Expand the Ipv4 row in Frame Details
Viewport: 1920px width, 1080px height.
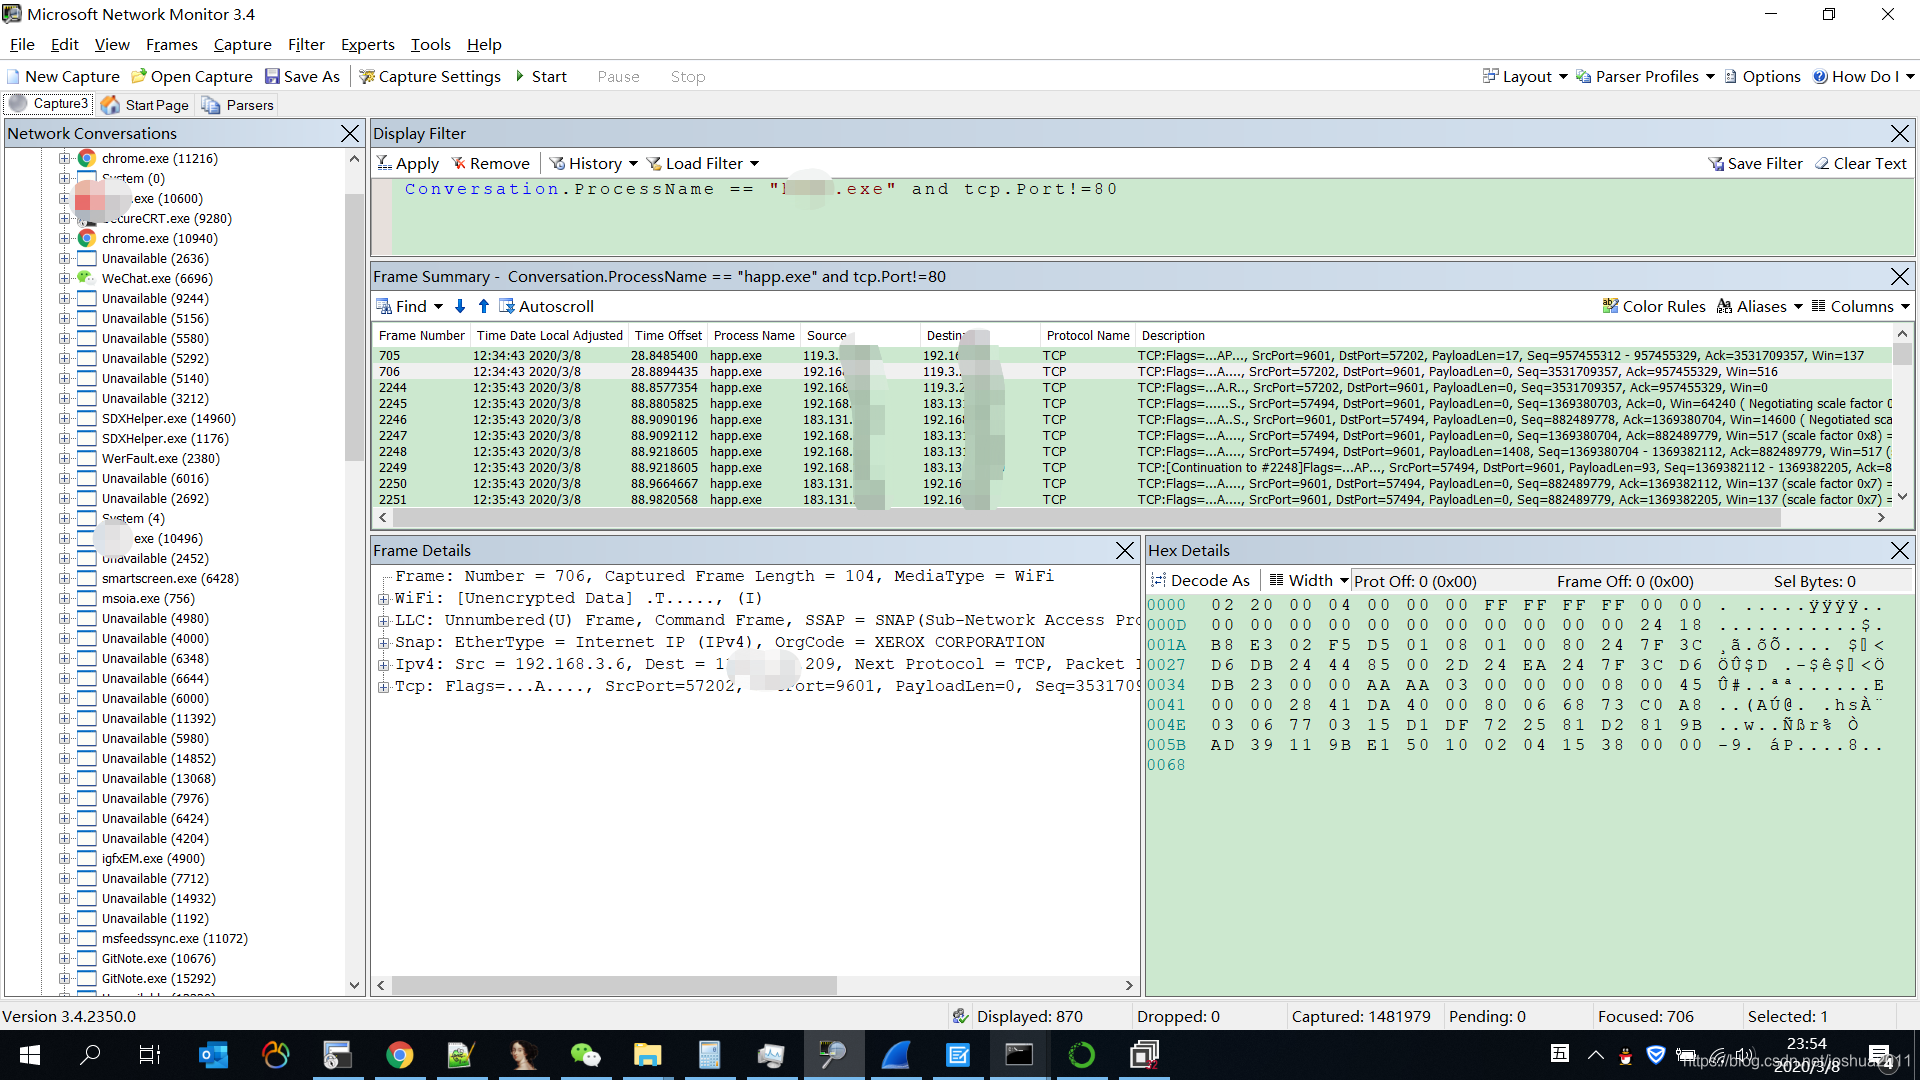coord(383,665)
